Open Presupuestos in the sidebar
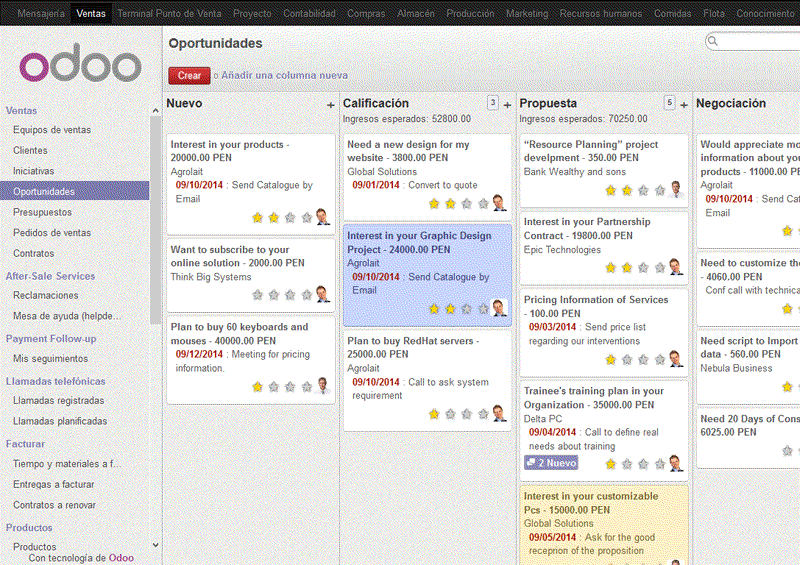This screenshot has width=800, height=565. [42, 212]
